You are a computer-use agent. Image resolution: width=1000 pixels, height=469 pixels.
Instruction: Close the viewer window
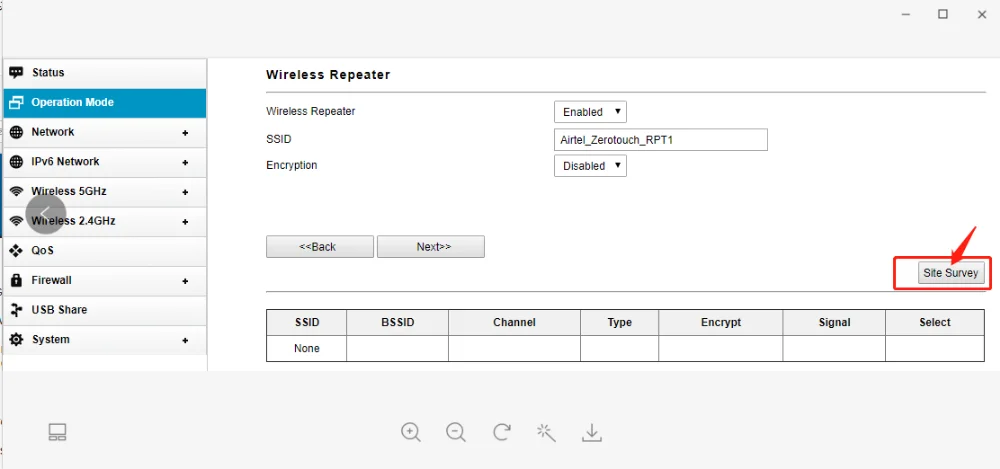tap(982, 14)
